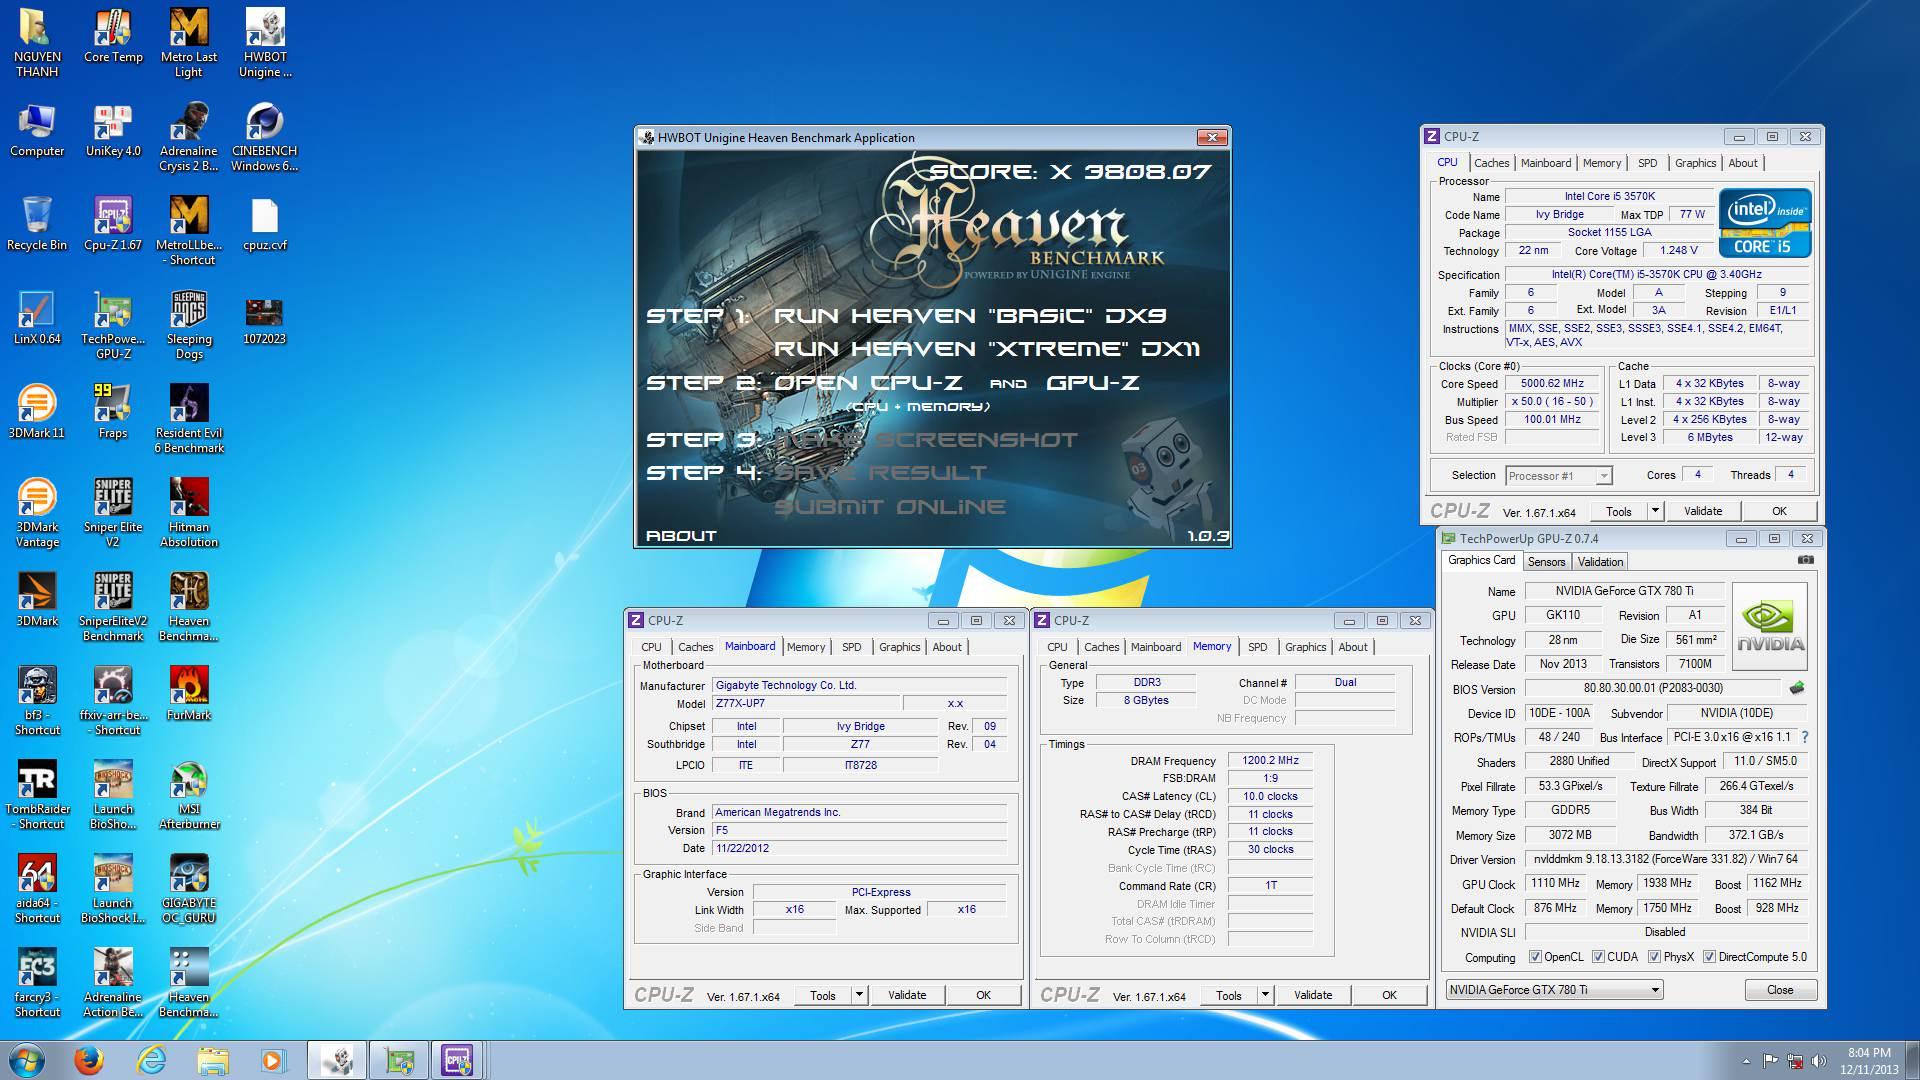This screenshot has width=1920, height=1080.
Task: Click Submit Online in Heaven app
Action: tap(890, 507)
